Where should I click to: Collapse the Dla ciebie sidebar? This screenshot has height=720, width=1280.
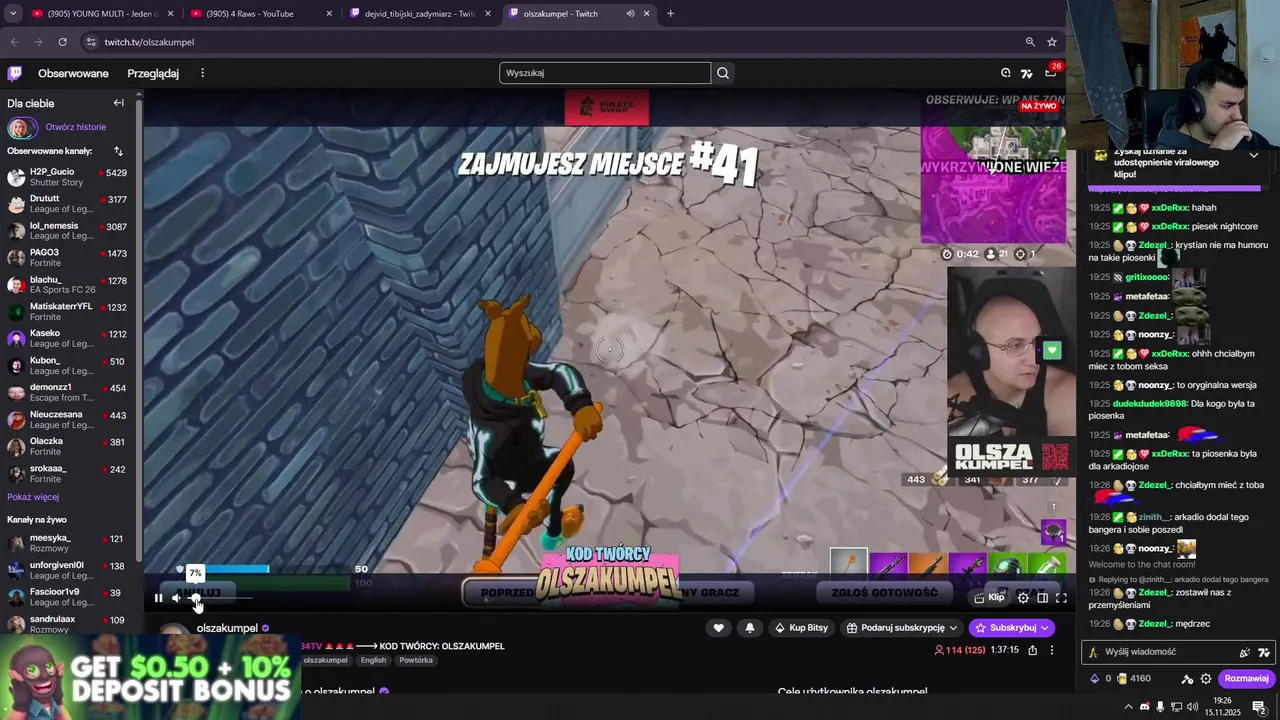click(x=118, y=103)
